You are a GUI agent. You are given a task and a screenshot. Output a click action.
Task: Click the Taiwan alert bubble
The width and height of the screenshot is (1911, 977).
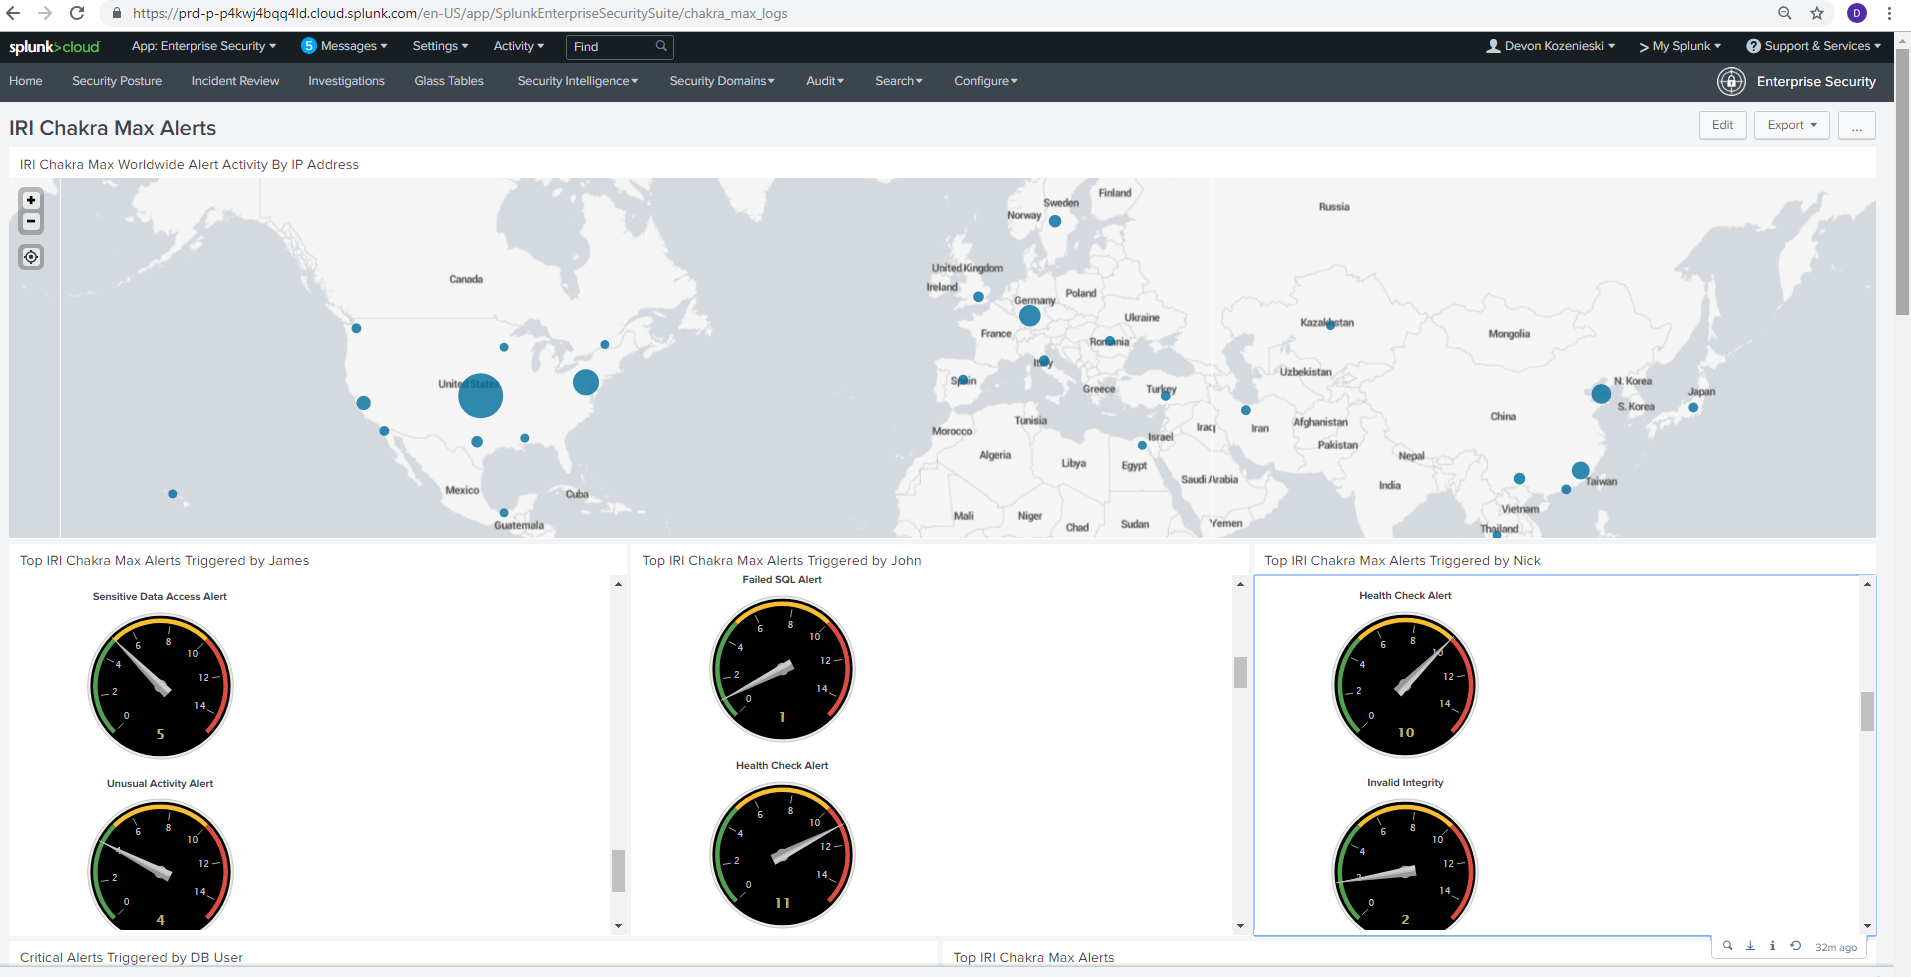(x=1580, y=470)
